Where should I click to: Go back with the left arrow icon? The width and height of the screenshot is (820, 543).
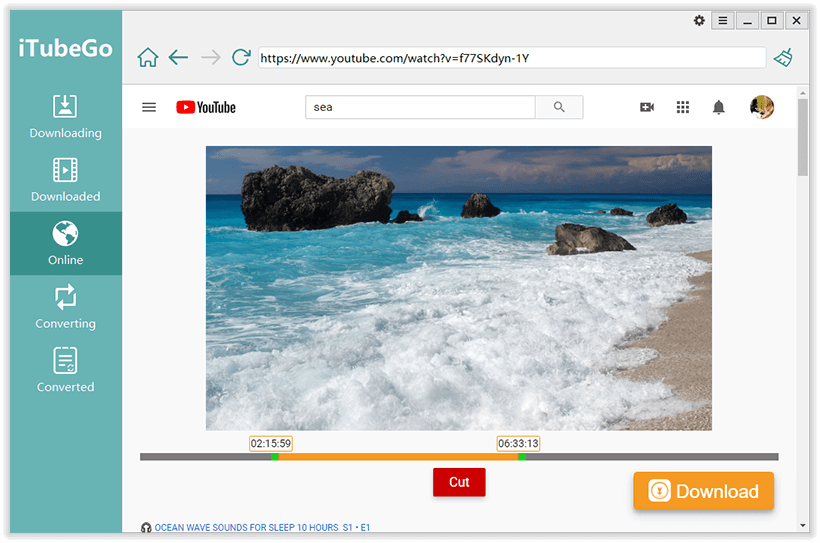click(178, 58)
